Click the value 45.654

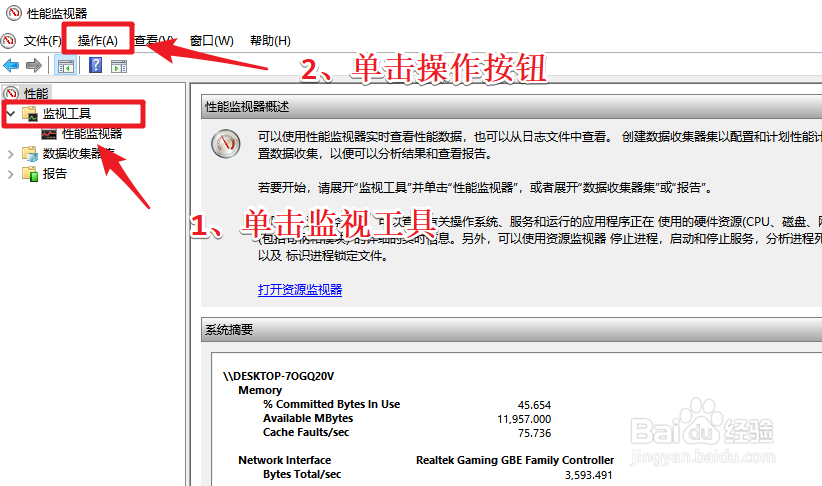pos(534,405)
